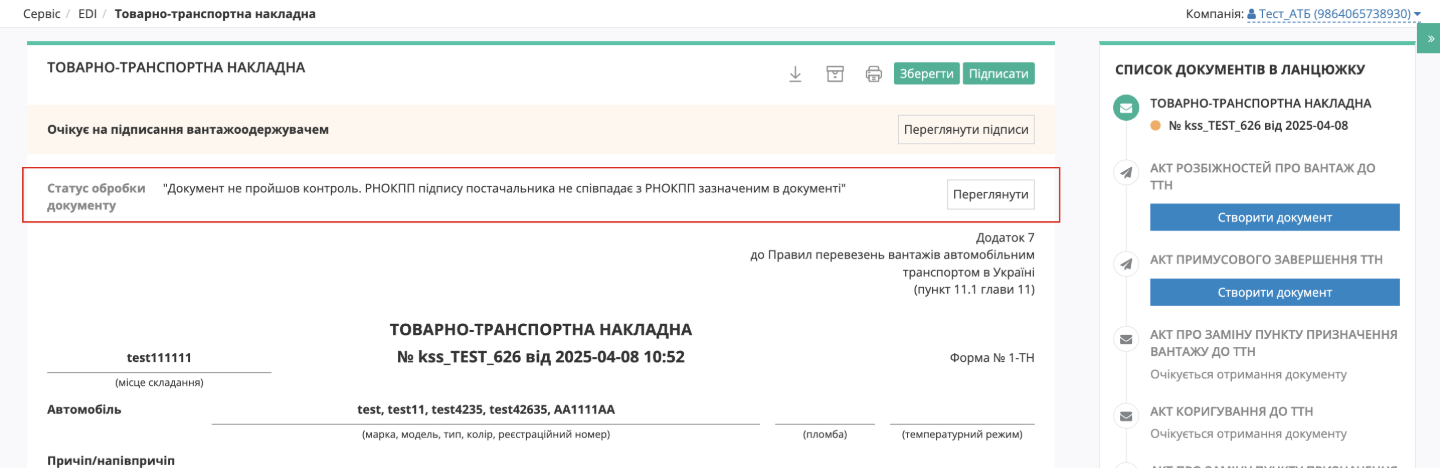Click Переглянути підписи button
1440x468 pixels.
966,130
